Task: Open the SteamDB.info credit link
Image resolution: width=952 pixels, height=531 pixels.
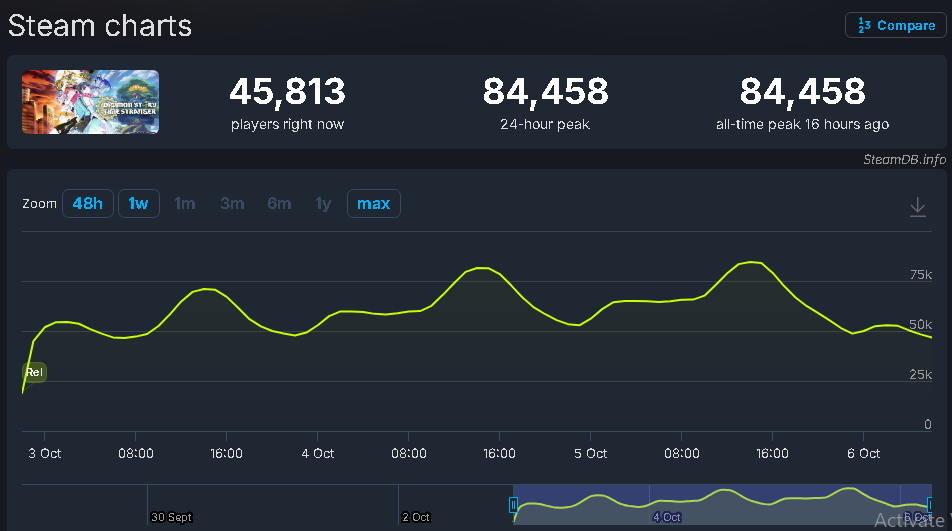Action: pyautogui.click(x=904, y=159)
